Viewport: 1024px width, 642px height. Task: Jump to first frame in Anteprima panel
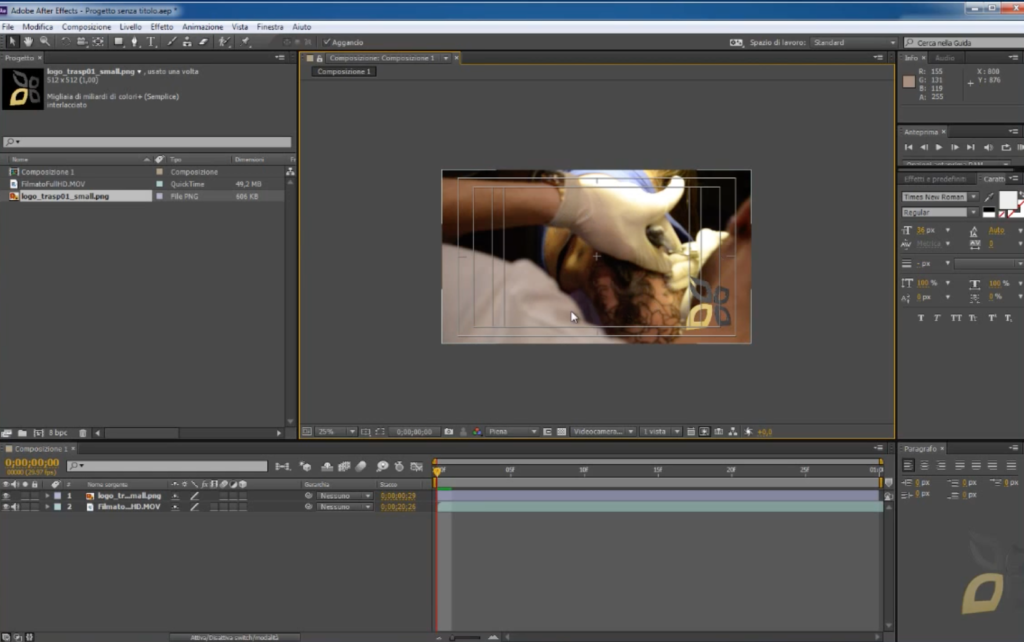coord(908,148)
